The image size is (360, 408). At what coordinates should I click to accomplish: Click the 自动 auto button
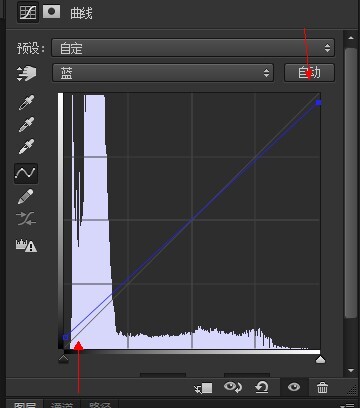309,73
